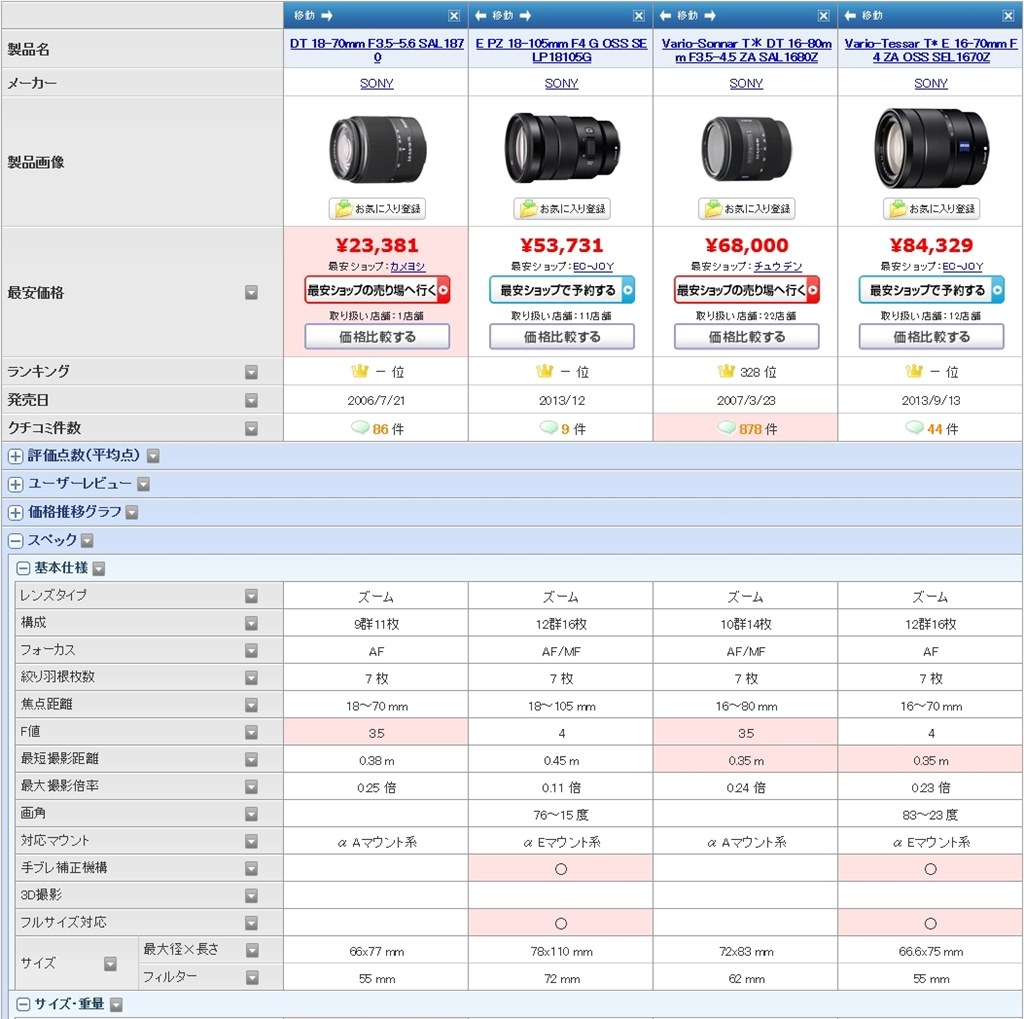Open sort dropdown for 焦点距離 row
Image resolution: width=1024 pixels, height=1019 pixels.
(251, 705)
